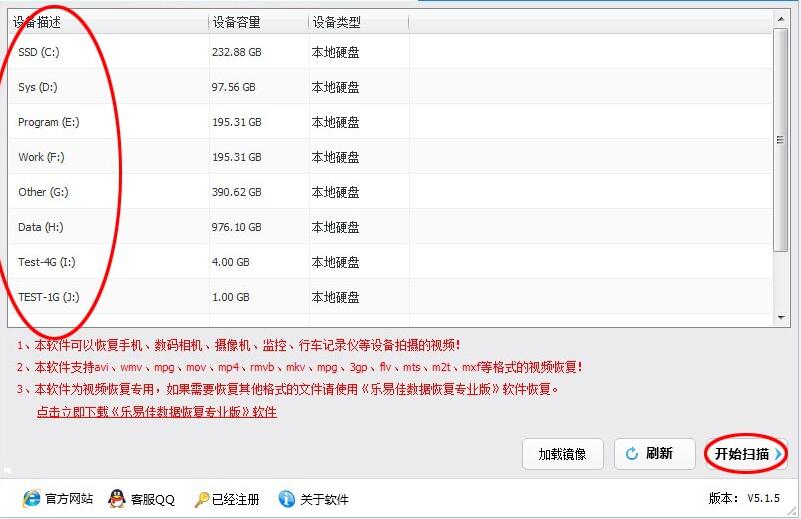This screenshot has height=519, width=801.
Task: Click 刷新 button to reload devices
Action: tap(654, 454)
